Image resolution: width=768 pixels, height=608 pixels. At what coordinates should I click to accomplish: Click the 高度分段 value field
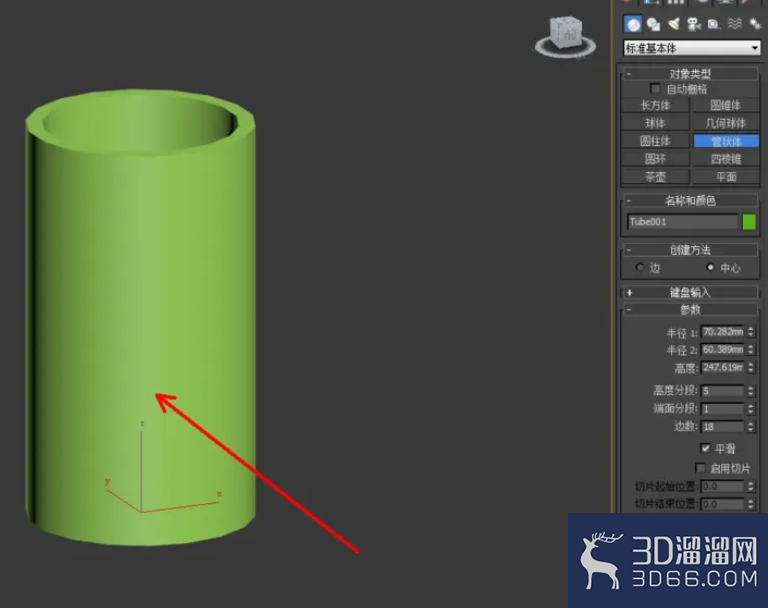722,390
